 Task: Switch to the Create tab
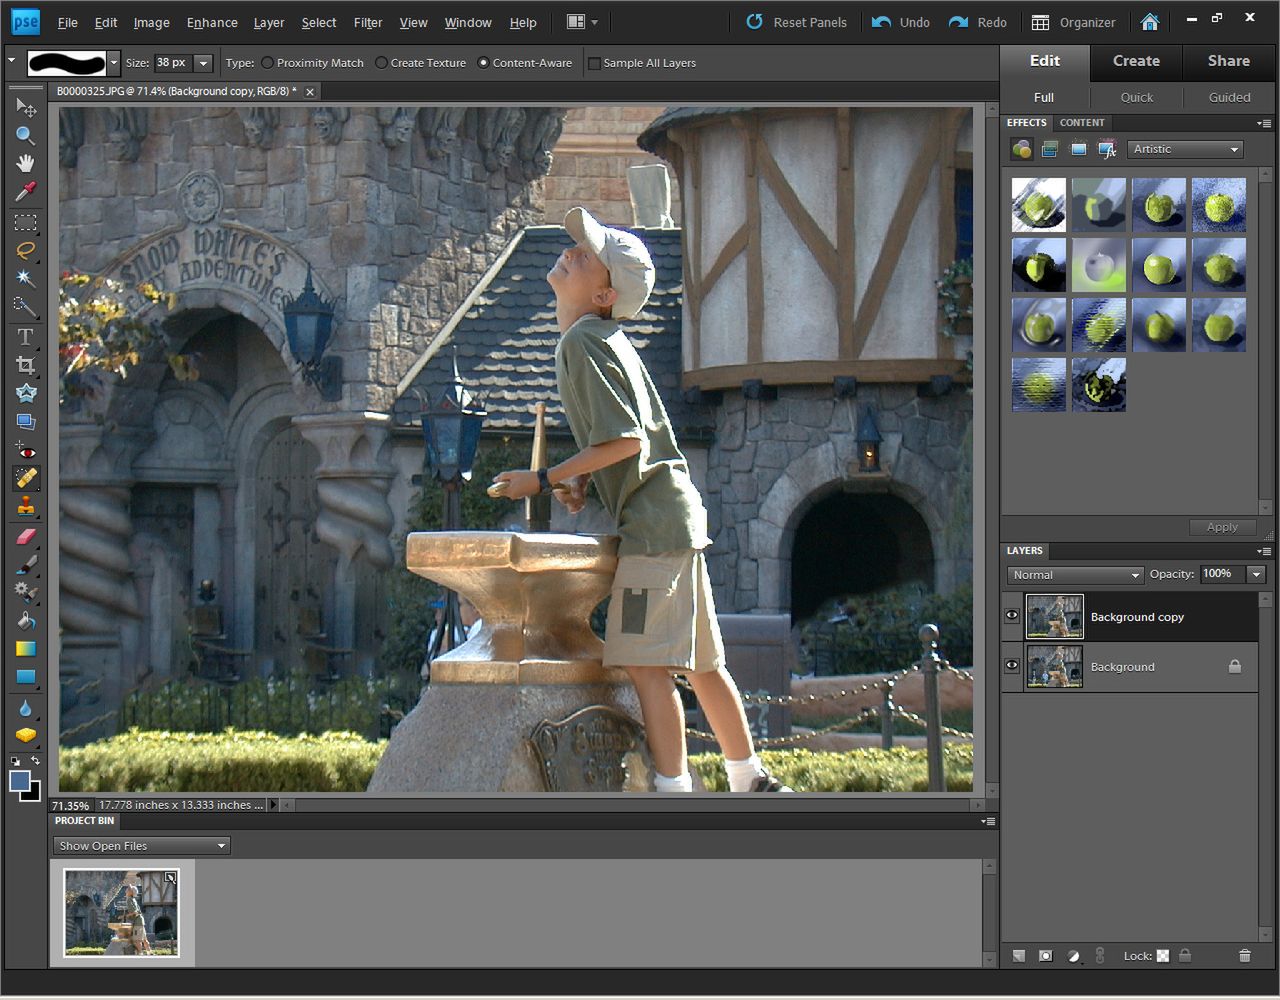[1136, 61]
